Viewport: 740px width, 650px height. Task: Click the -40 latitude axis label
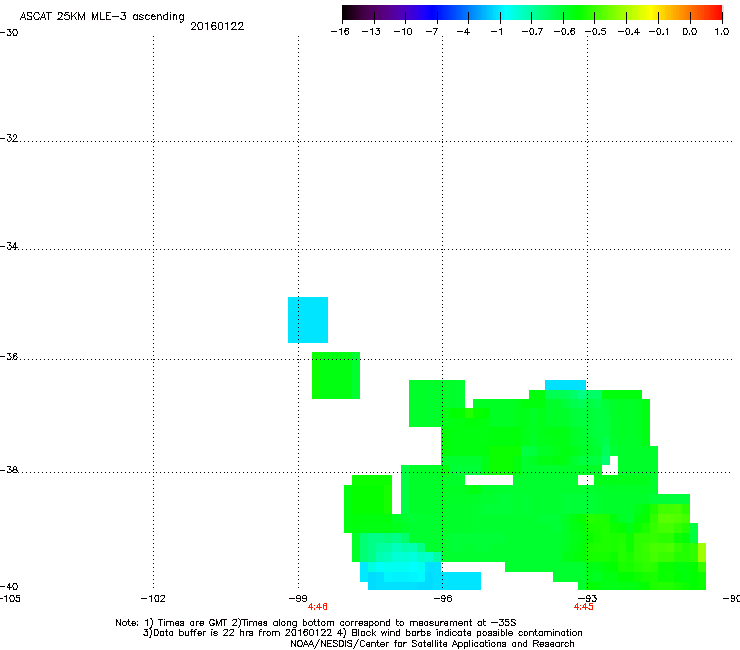click(x=8, y=586)
